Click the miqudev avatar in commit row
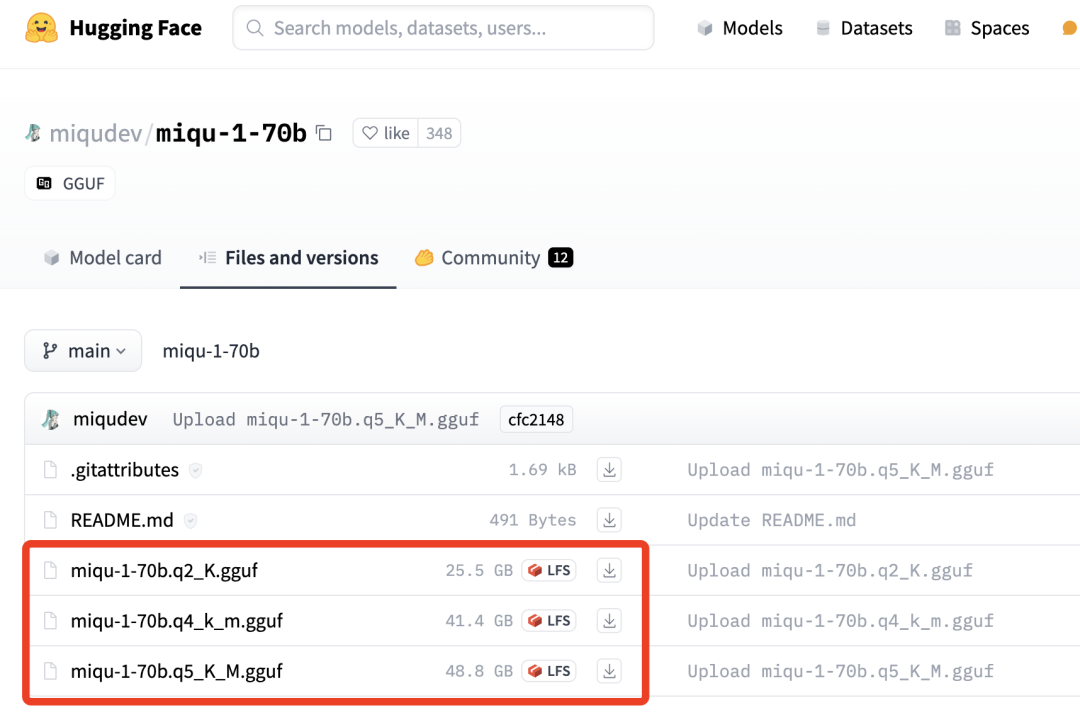 tap(51, 419)
